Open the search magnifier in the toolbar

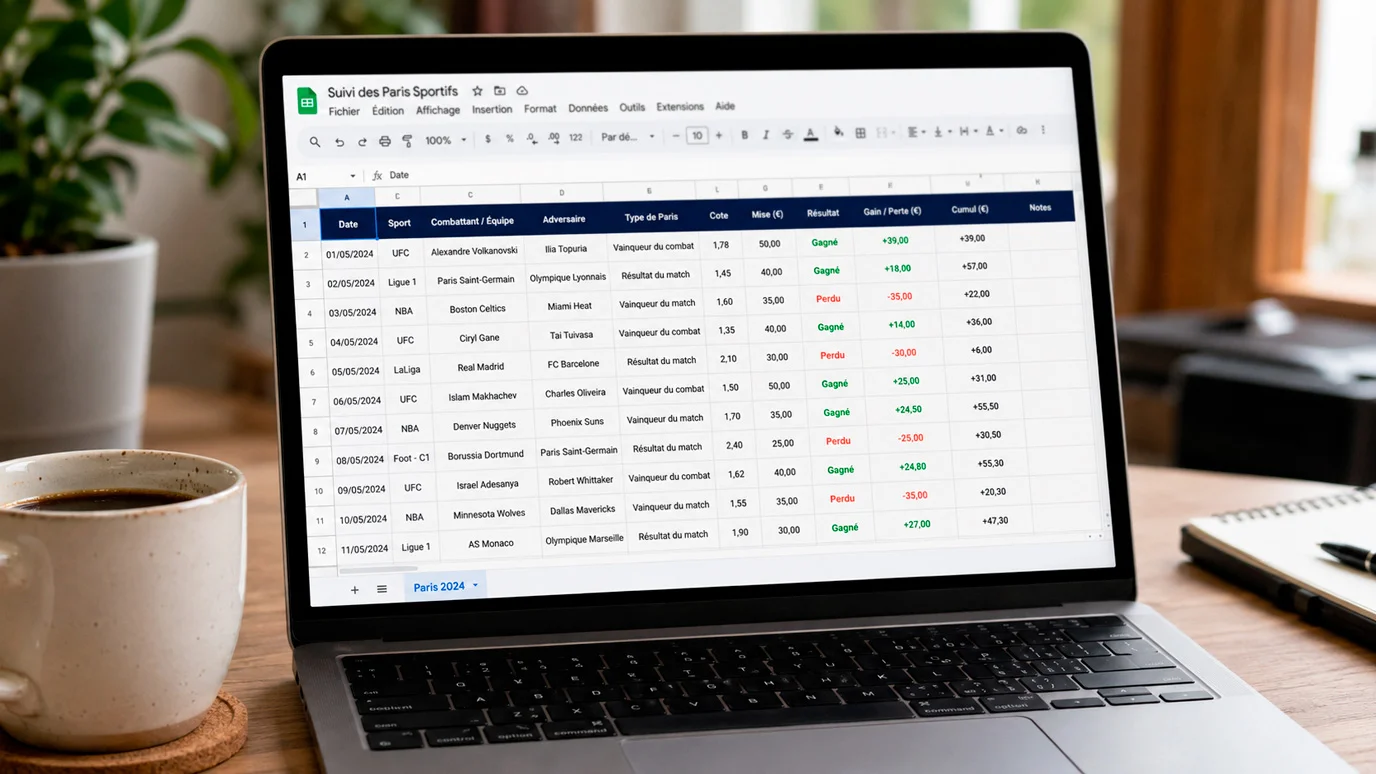tap(315, 142)
